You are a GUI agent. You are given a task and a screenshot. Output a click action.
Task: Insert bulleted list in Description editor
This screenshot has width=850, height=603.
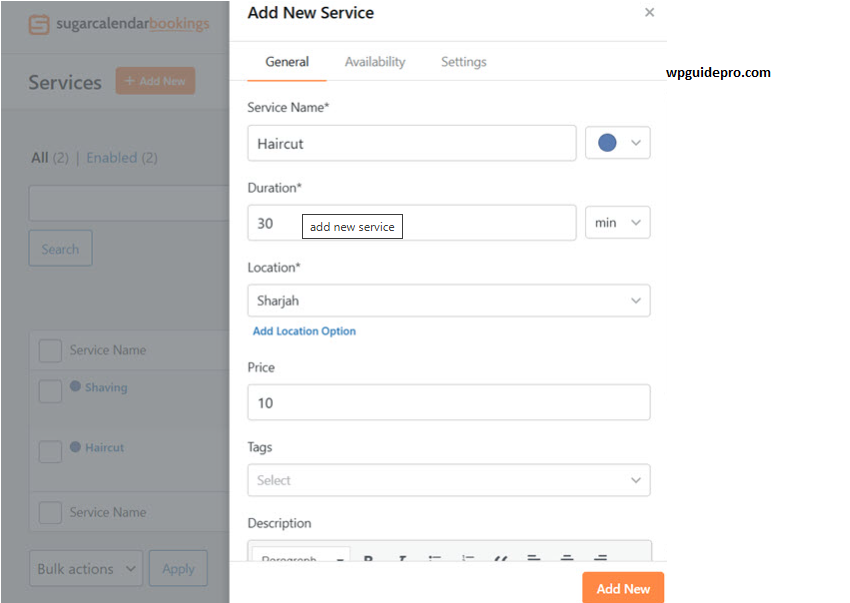435,559
